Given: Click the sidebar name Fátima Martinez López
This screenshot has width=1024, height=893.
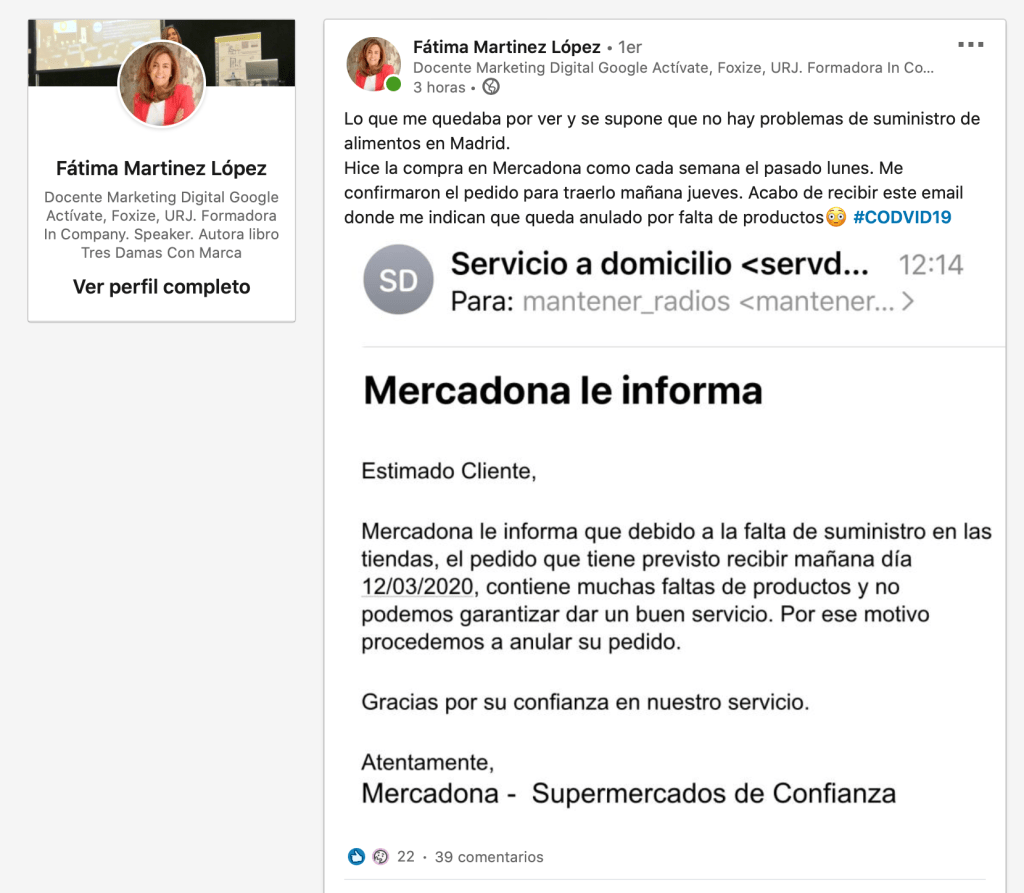Looking at the screenshot, I should tap(161, 169).
